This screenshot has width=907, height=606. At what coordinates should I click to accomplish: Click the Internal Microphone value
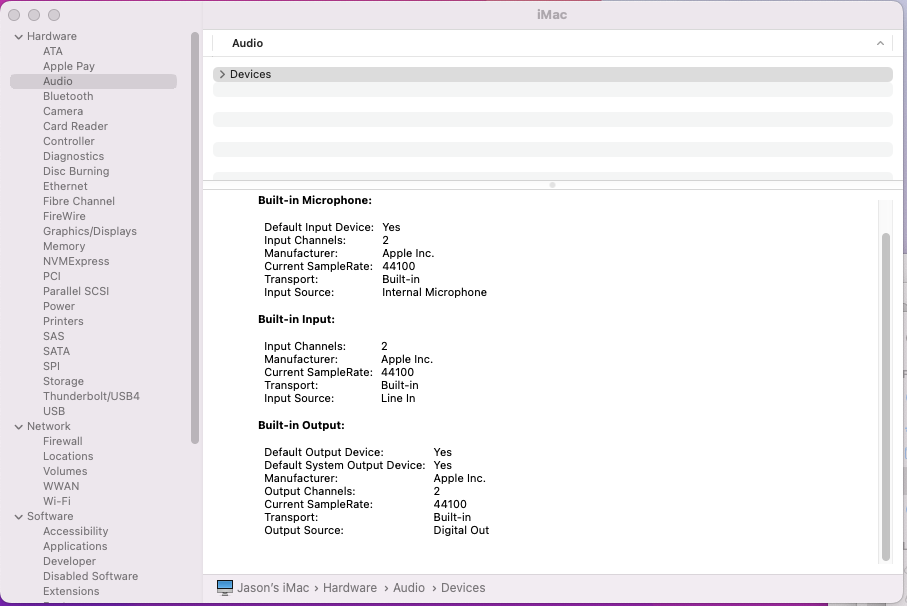tap(434, 292)
